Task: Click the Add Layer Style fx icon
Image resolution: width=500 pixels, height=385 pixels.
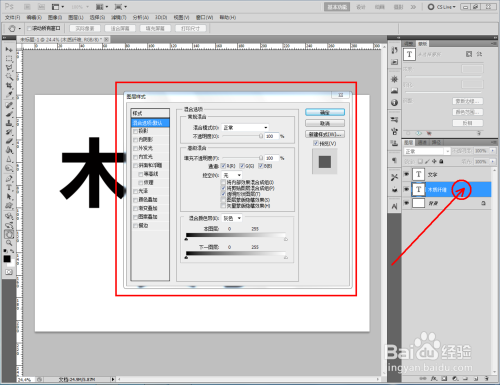Action: pyautogui.click(x=434, y=379)
